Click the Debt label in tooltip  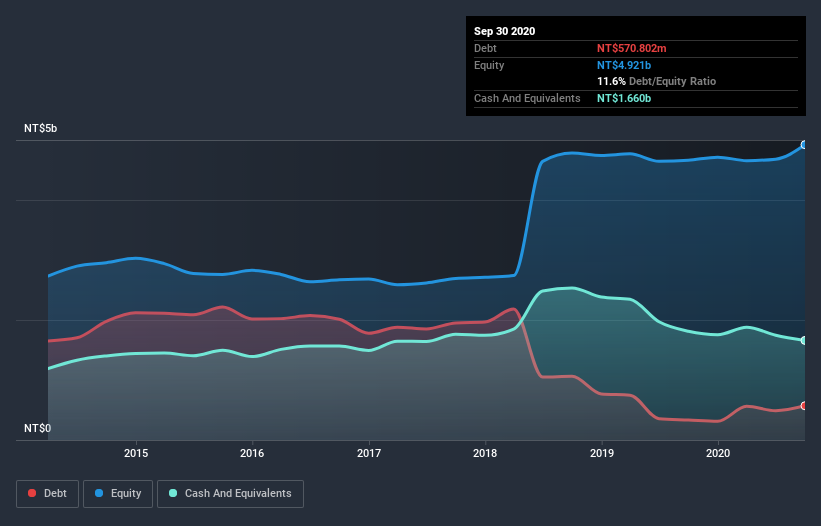click(485, 48)
